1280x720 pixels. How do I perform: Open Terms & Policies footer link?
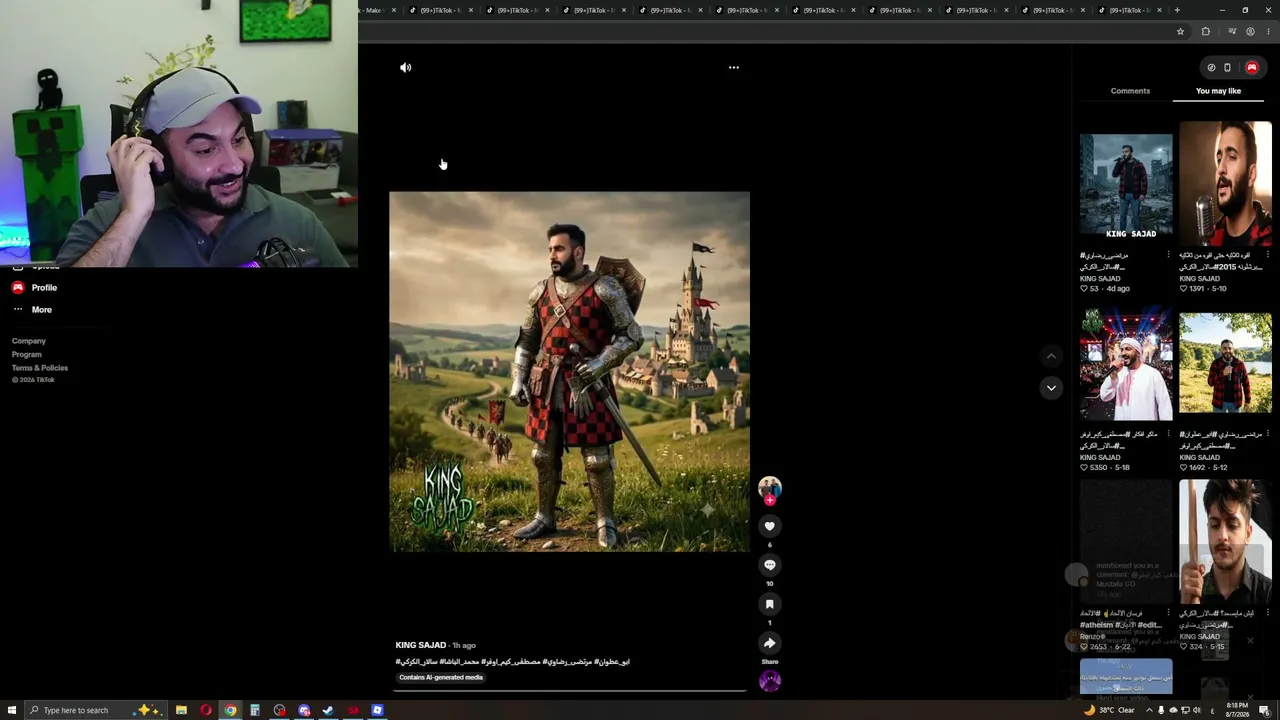[x=40, y=368]
